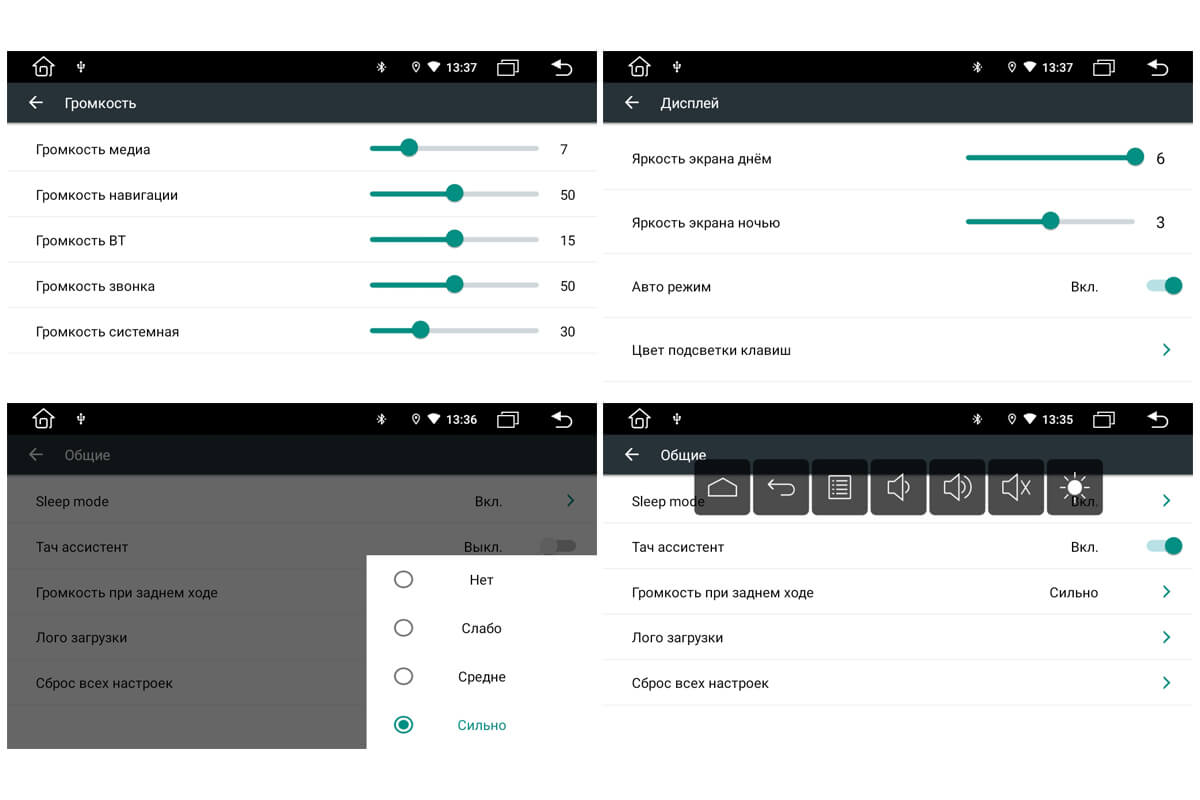Click the Громкость медиа slider handle
Viewport: 1200px width, 800px height.
click(x=408, y=149)
